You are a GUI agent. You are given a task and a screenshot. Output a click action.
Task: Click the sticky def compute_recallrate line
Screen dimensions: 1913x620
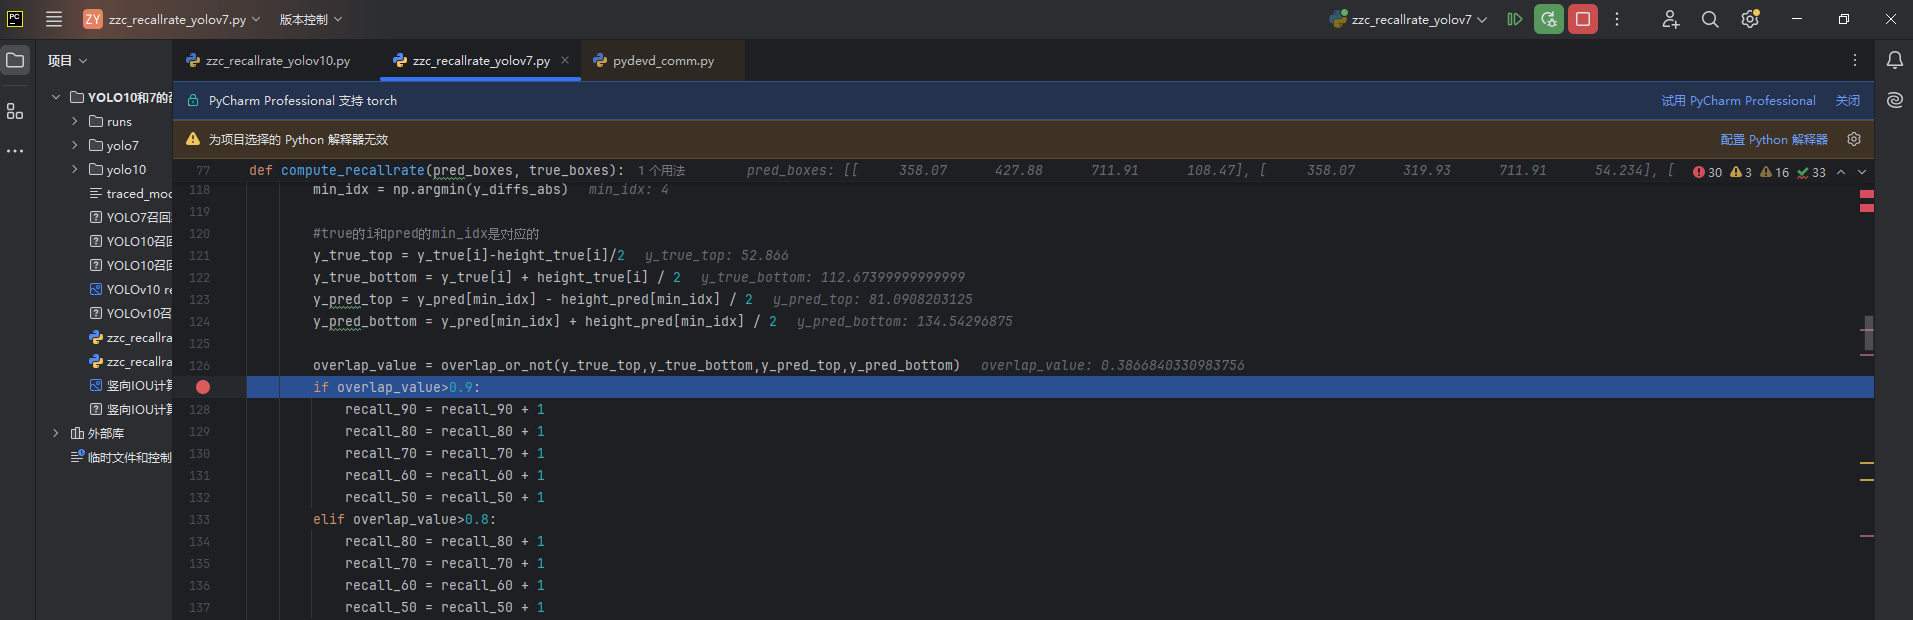(436, 170)
